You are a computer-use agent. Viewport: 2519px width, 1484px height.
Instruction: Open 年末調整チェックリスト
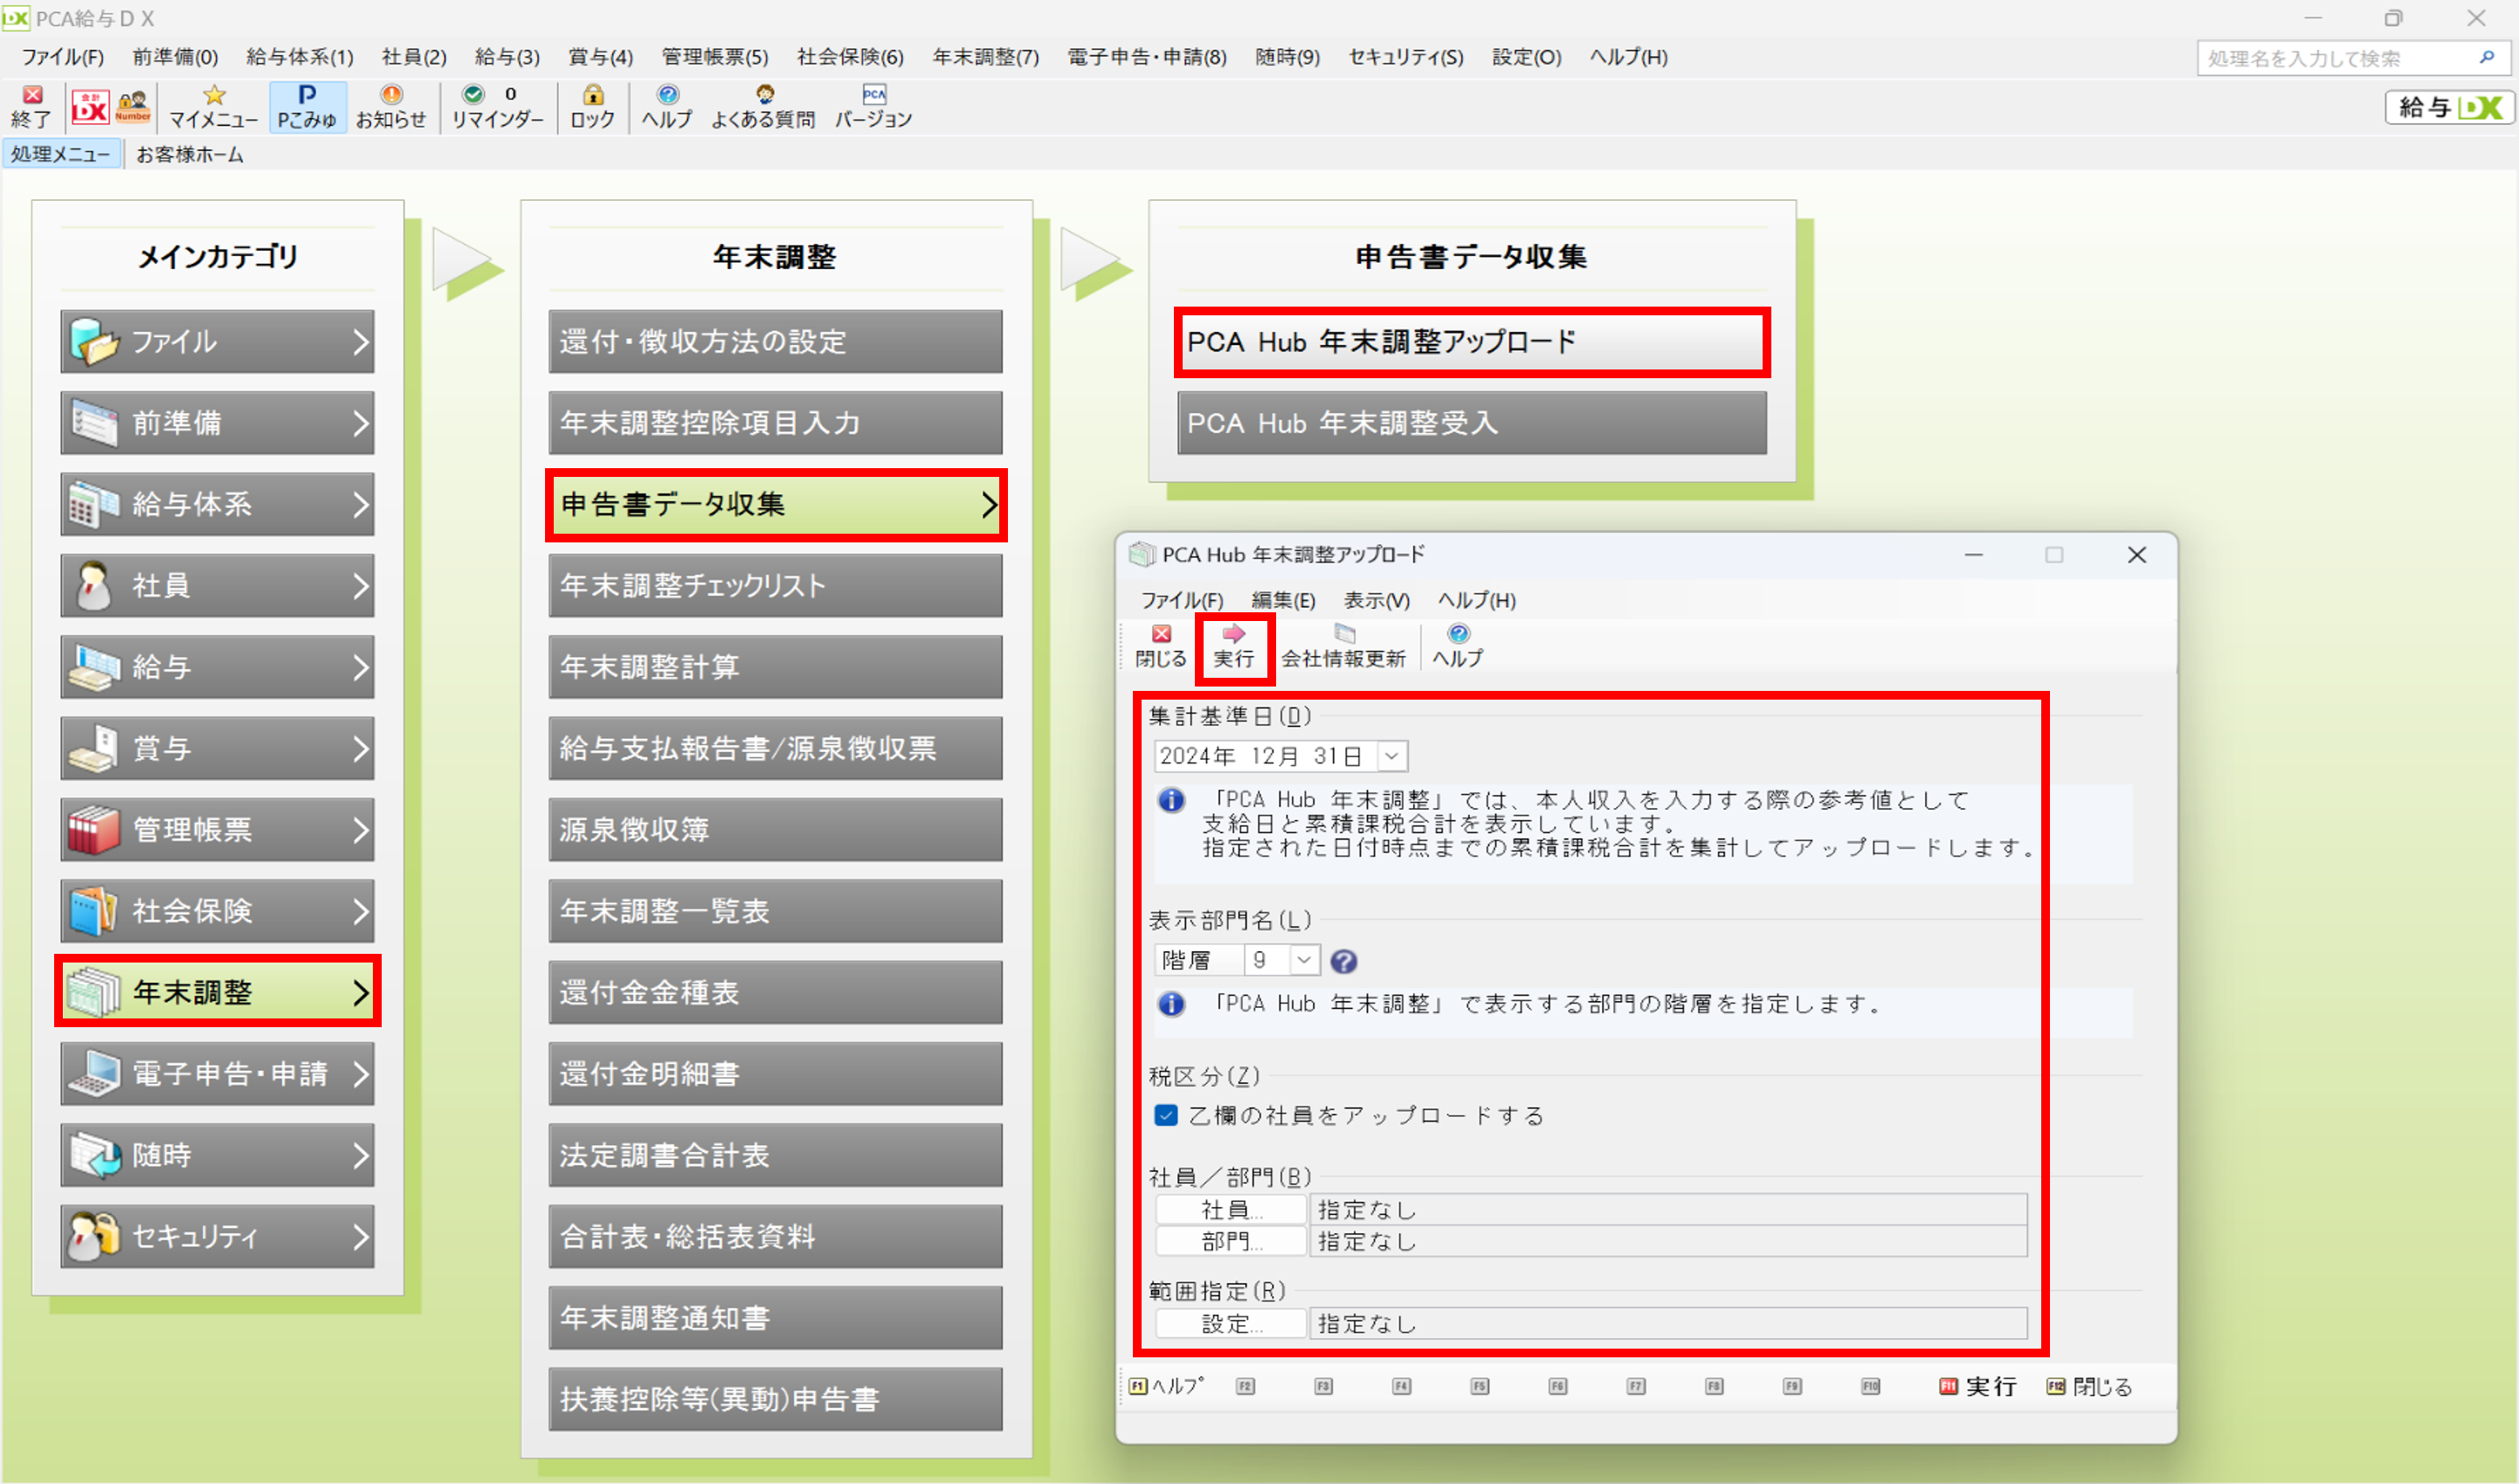coord(775,586)
